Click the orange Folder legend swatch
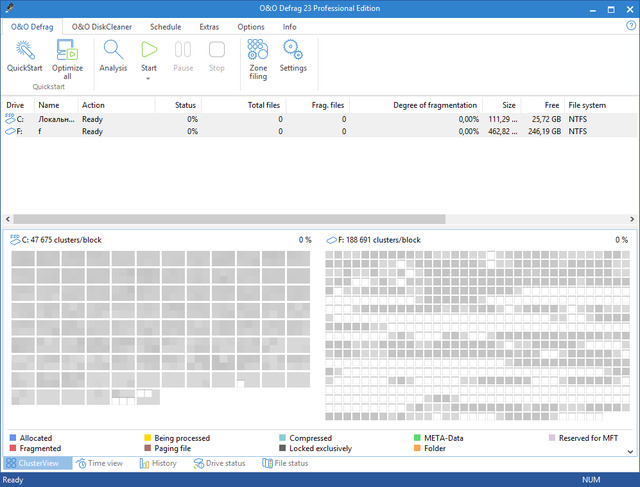 tap(417, 448)
